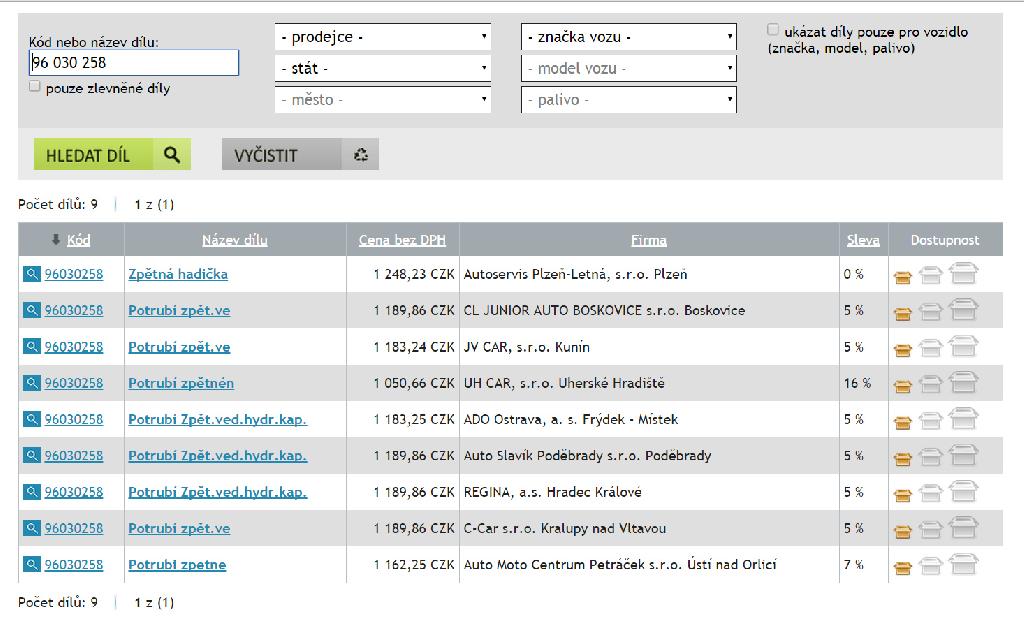1024x623 pixels.
Task: Open the 'stát' dropdown
Action: [x=383, y=68]
